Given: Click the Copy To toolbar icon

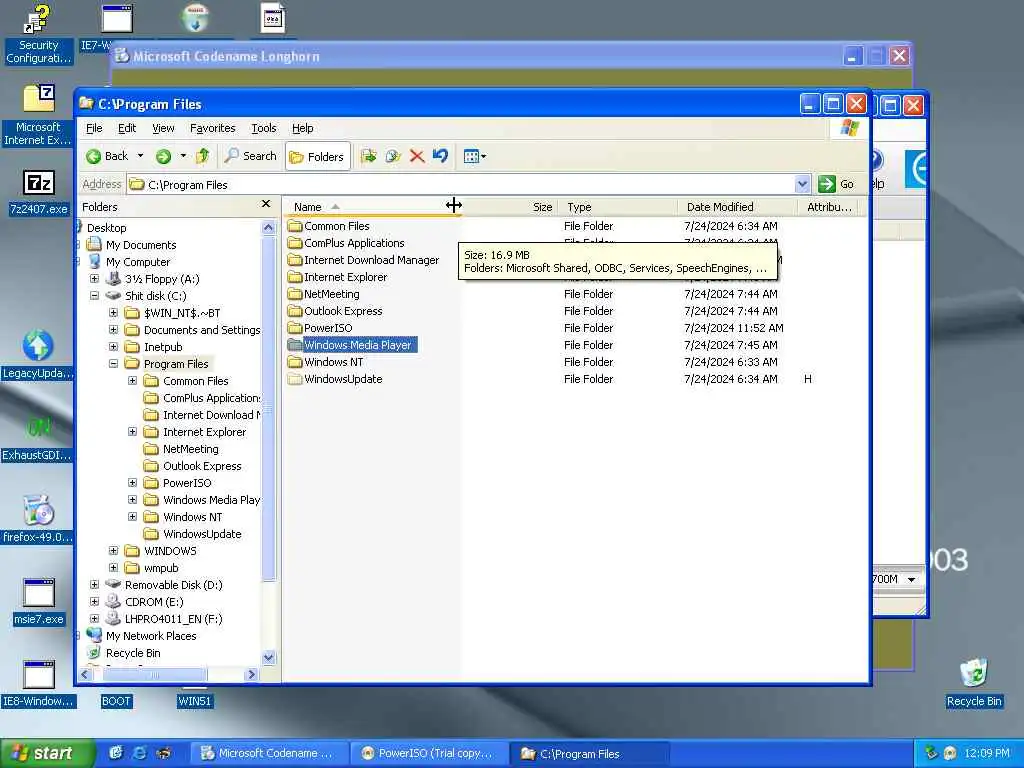Looking at the screenshot, I should [392, 156].
